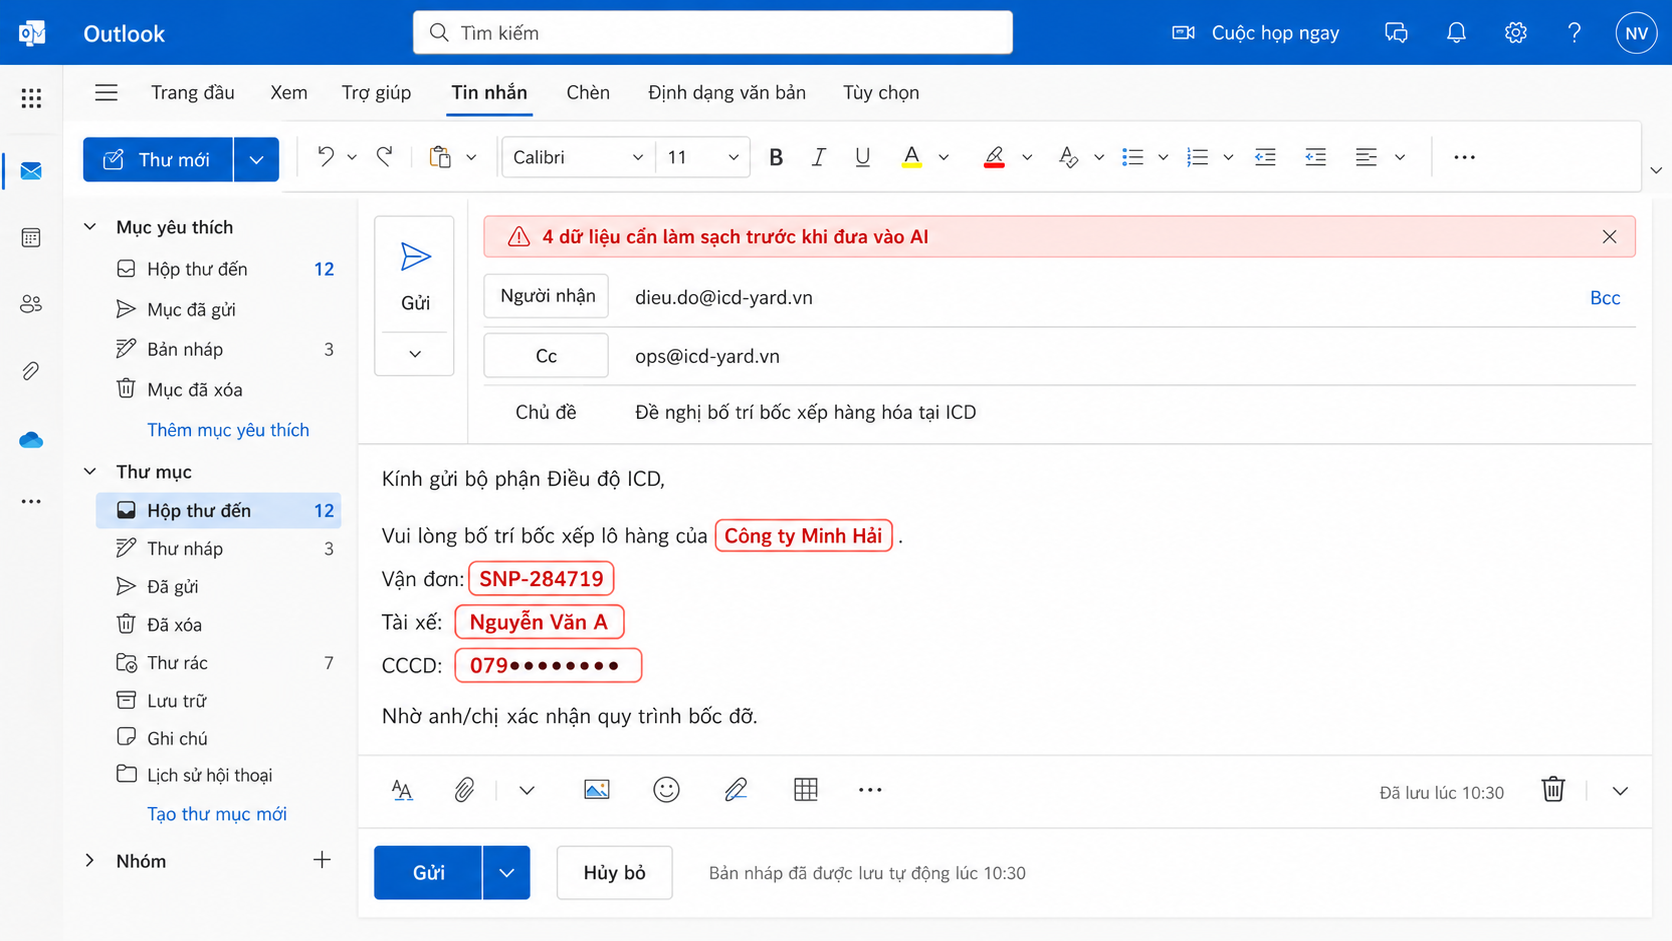Toggle Bold formatting
The width and height of the screenshot is (1672, 941).
click(776, 157)
